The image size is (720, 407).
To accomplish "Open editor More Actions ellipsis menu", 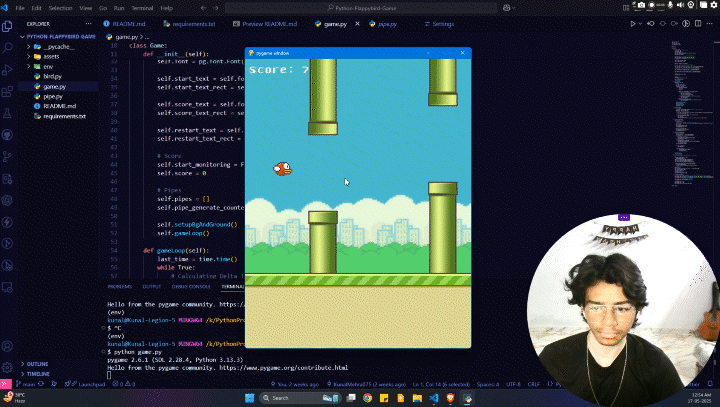I will click(710, 24).
